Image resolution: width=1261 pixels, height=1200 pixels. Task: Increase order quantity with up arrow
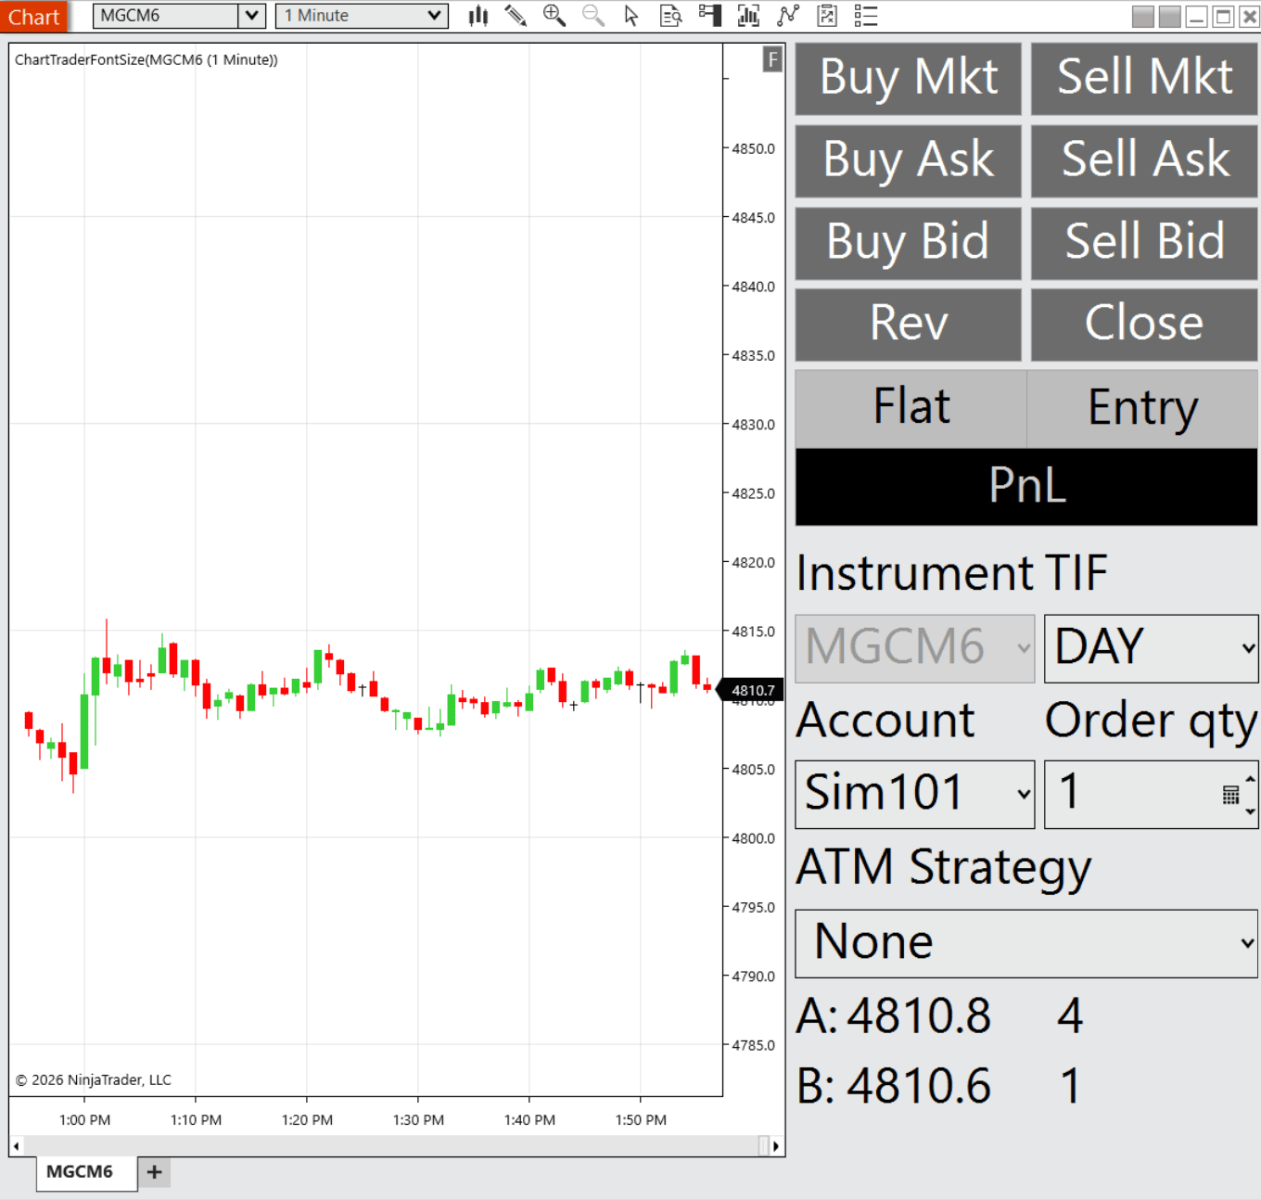pos(1250,779)
